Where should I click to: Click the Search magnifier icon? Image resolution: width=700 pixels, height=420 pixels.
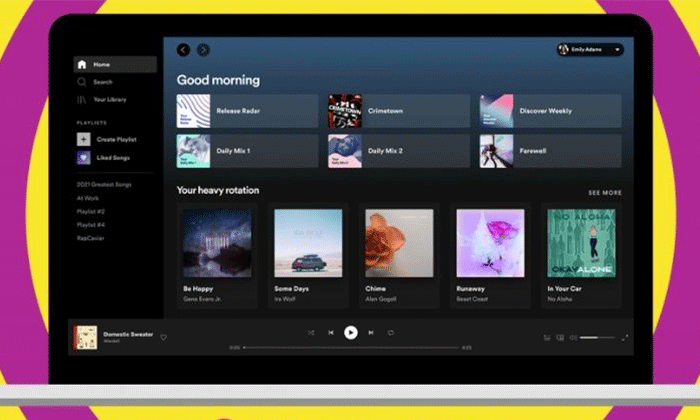click(82, 82)
